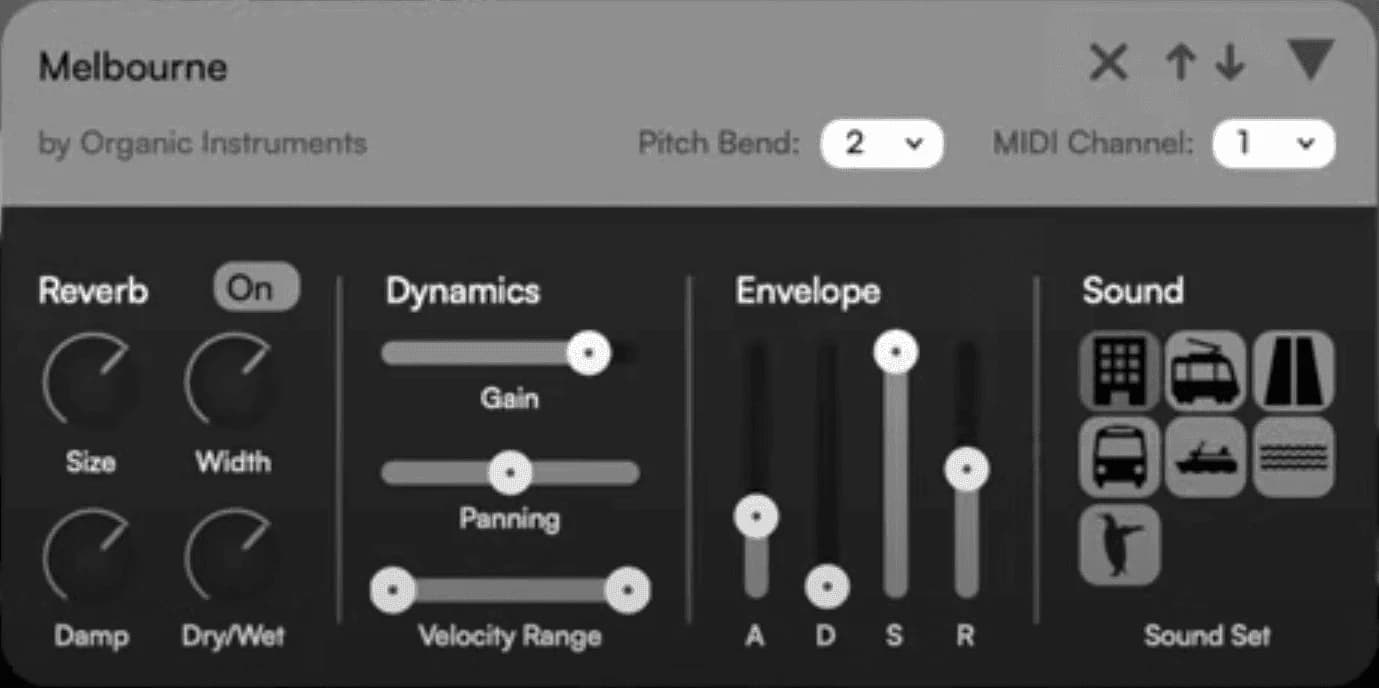Toggle the Reverb On switch
The image size is (1379, 688).
click(x=256, y=288)
